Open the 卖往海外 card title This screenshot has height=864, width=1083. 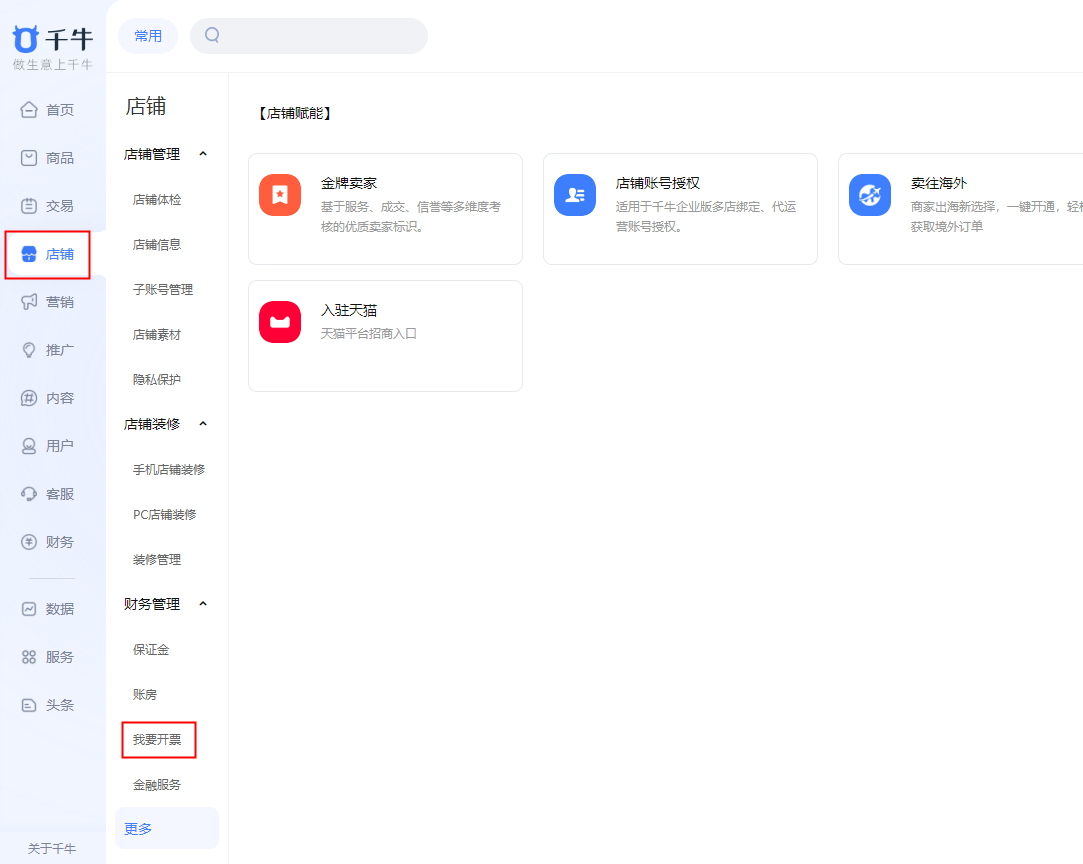tap(938, 184)
